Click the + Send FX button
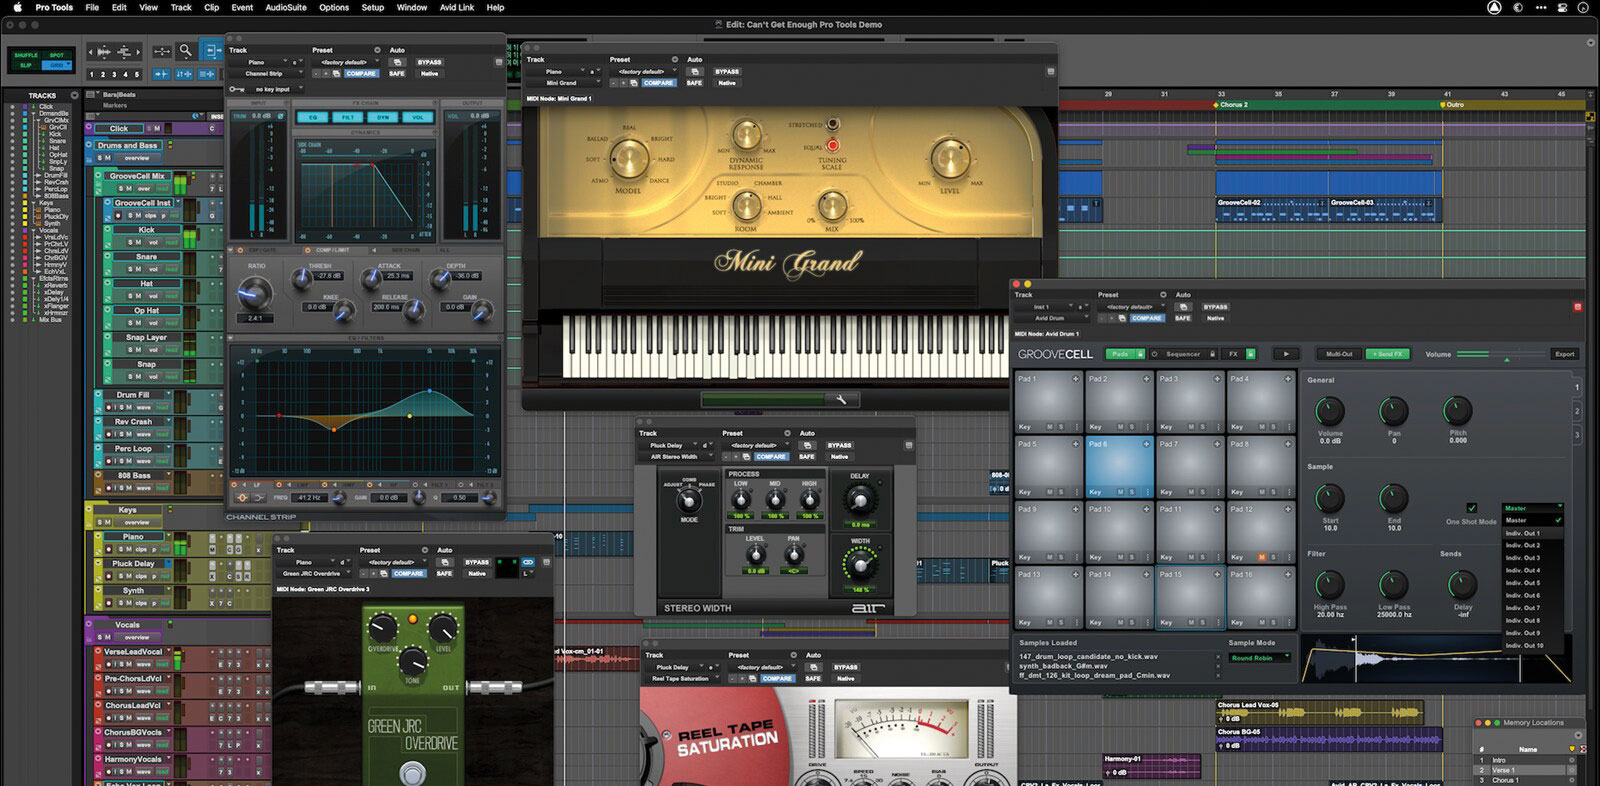 click(x=1388, y=354)
